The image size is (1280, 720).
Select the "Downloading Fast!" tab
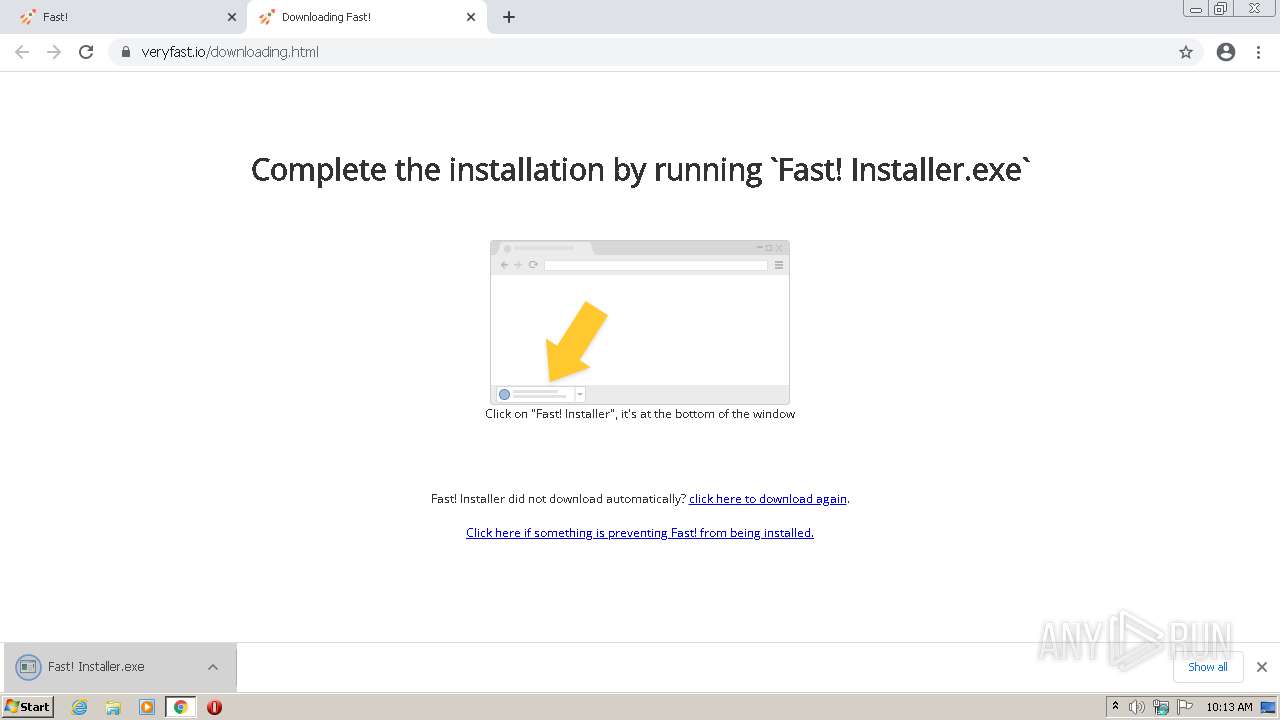point(365,17)
